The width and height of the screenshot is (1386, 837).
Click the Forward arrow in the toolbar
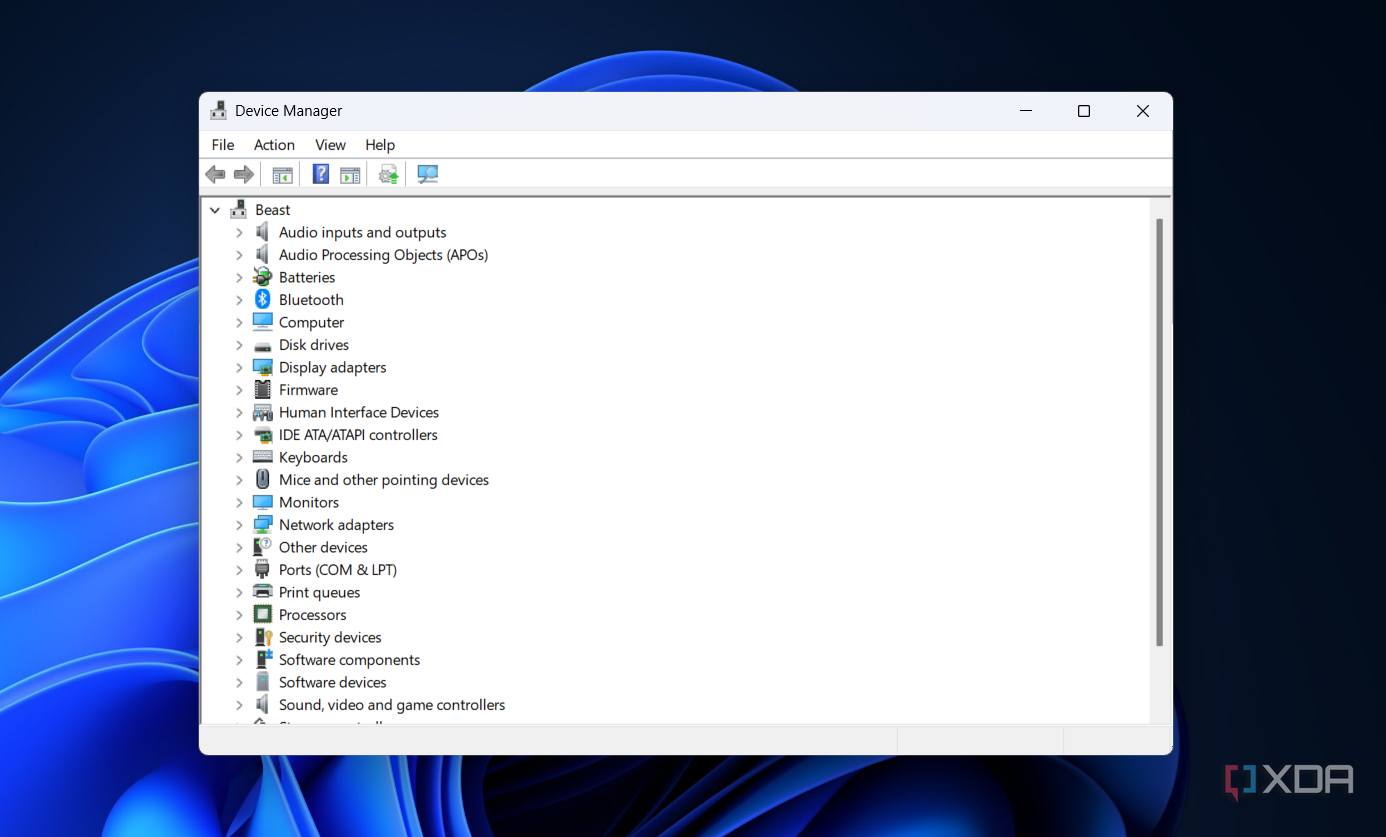click(243, 175)
